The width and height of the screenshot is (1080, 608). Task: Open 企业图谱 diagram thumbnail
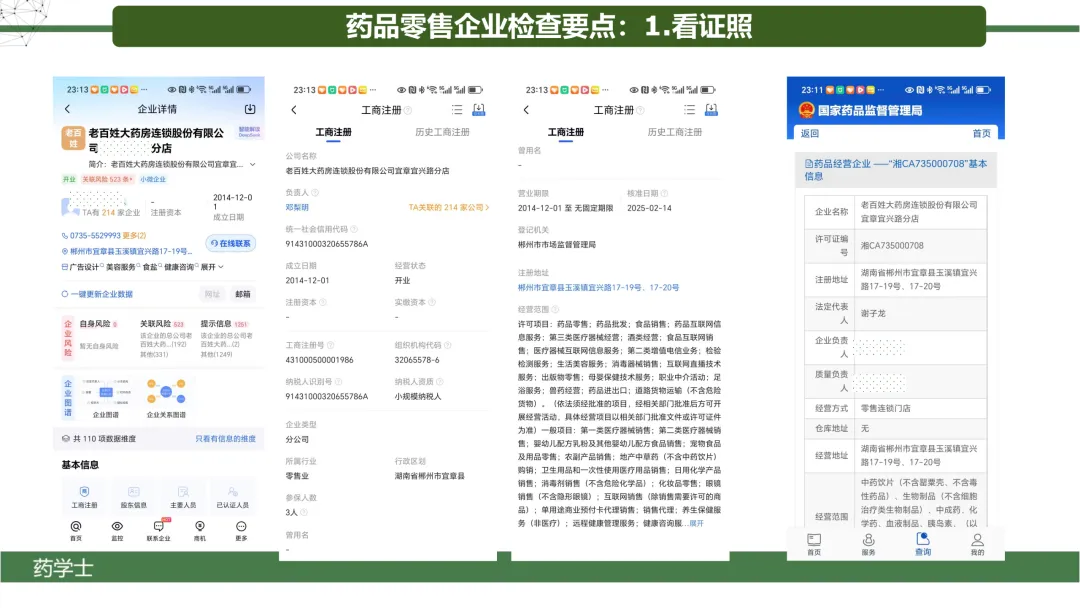click(106, 393)
